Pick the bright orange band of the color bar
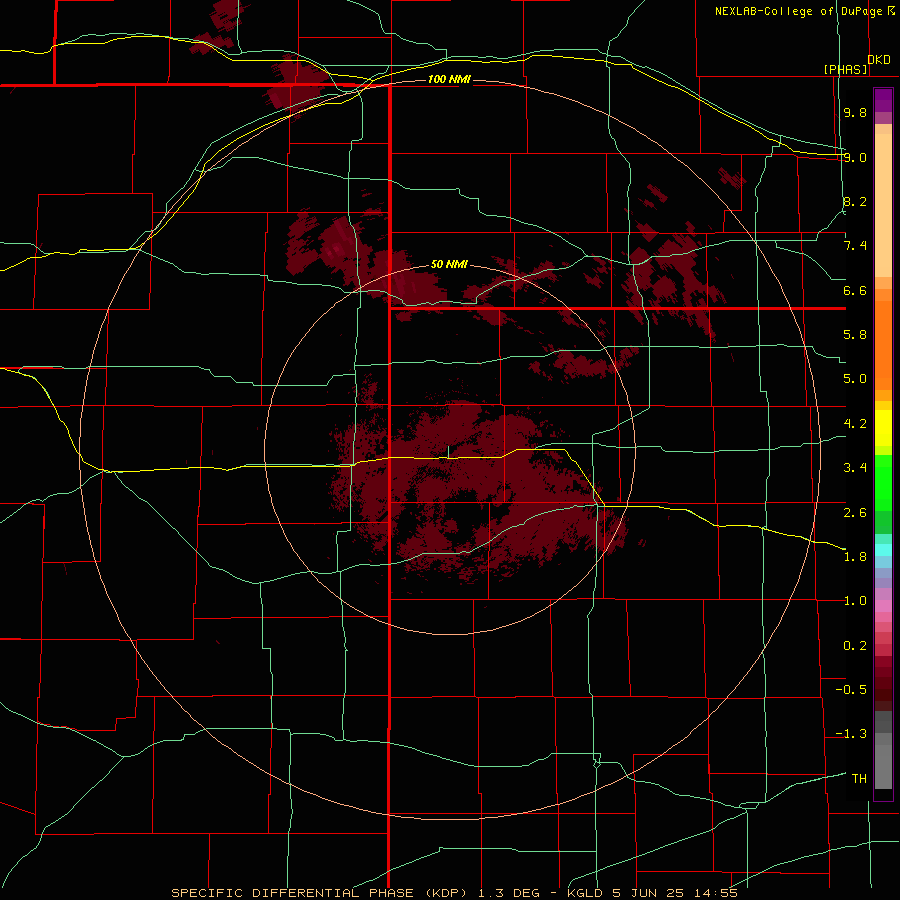The height and width of the screenshot is (900, 900). [x=883, y=345]
